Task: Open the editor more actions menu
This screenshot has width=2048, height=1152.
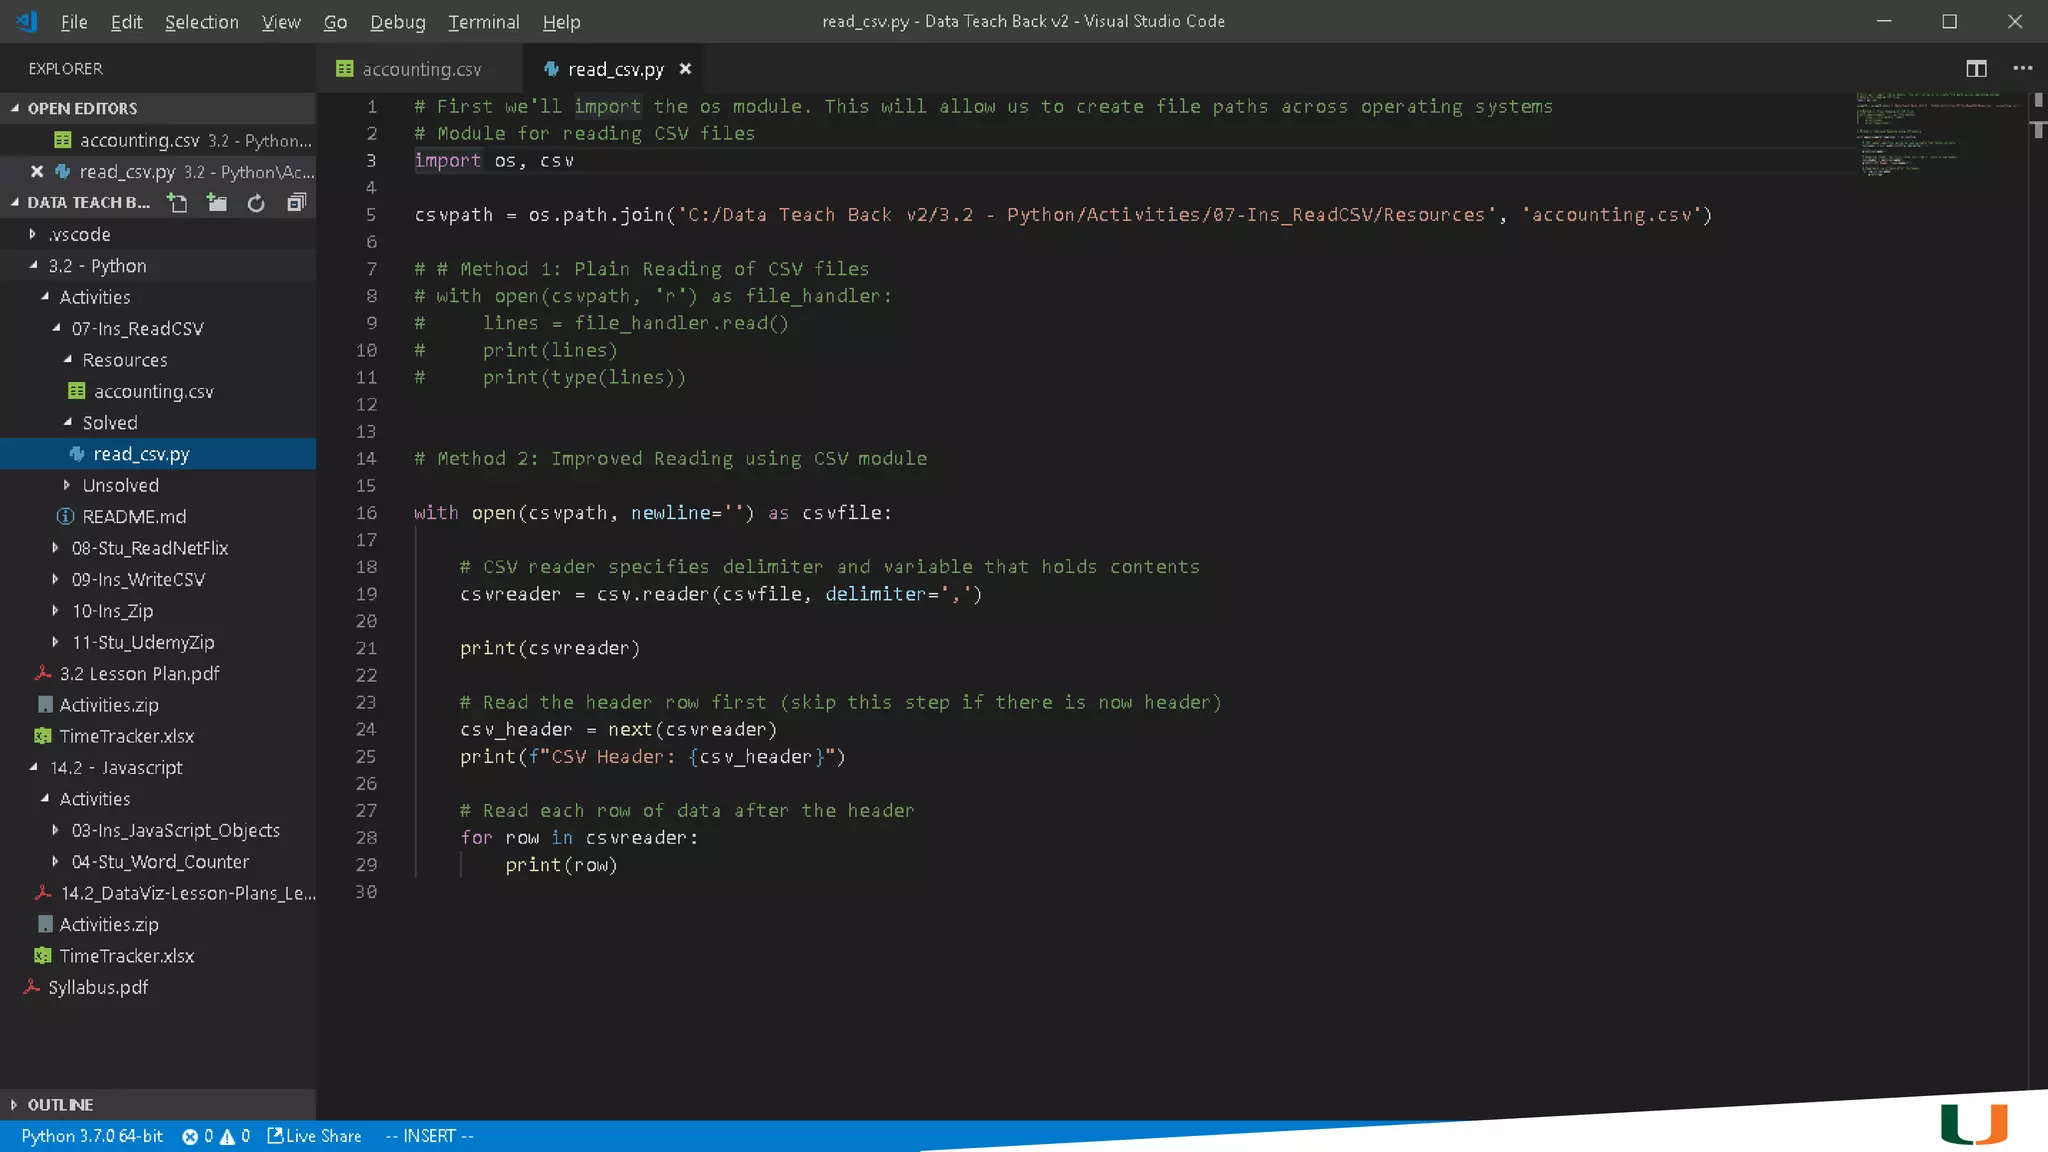Action: click(2022, 69)
